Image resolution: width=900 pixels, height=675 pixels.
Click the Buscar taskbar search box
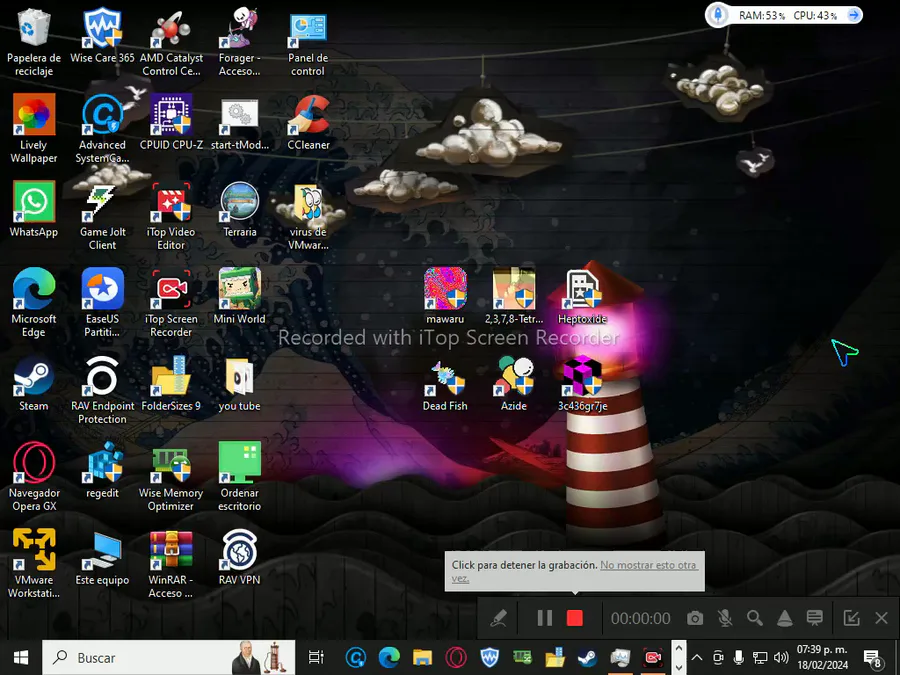click(x=169, y=658)
